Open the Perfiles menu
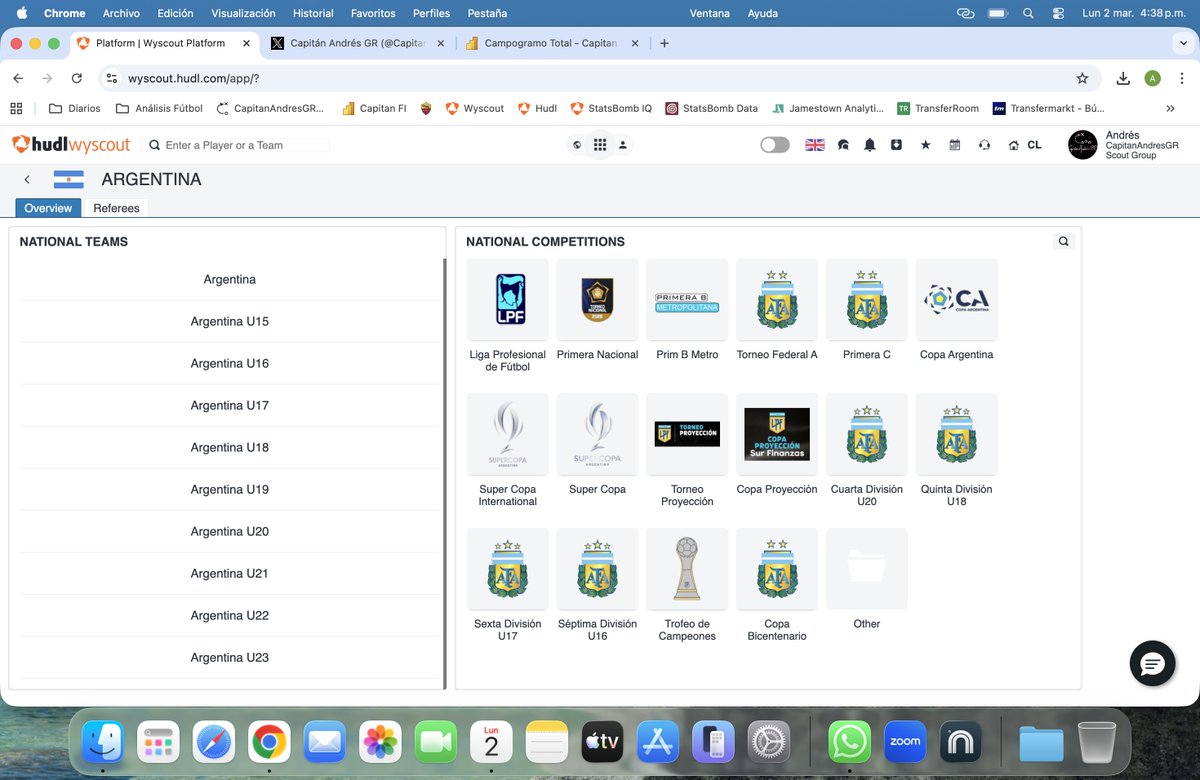The width and height of the screenshot is (1200, 780). point(431,13)
